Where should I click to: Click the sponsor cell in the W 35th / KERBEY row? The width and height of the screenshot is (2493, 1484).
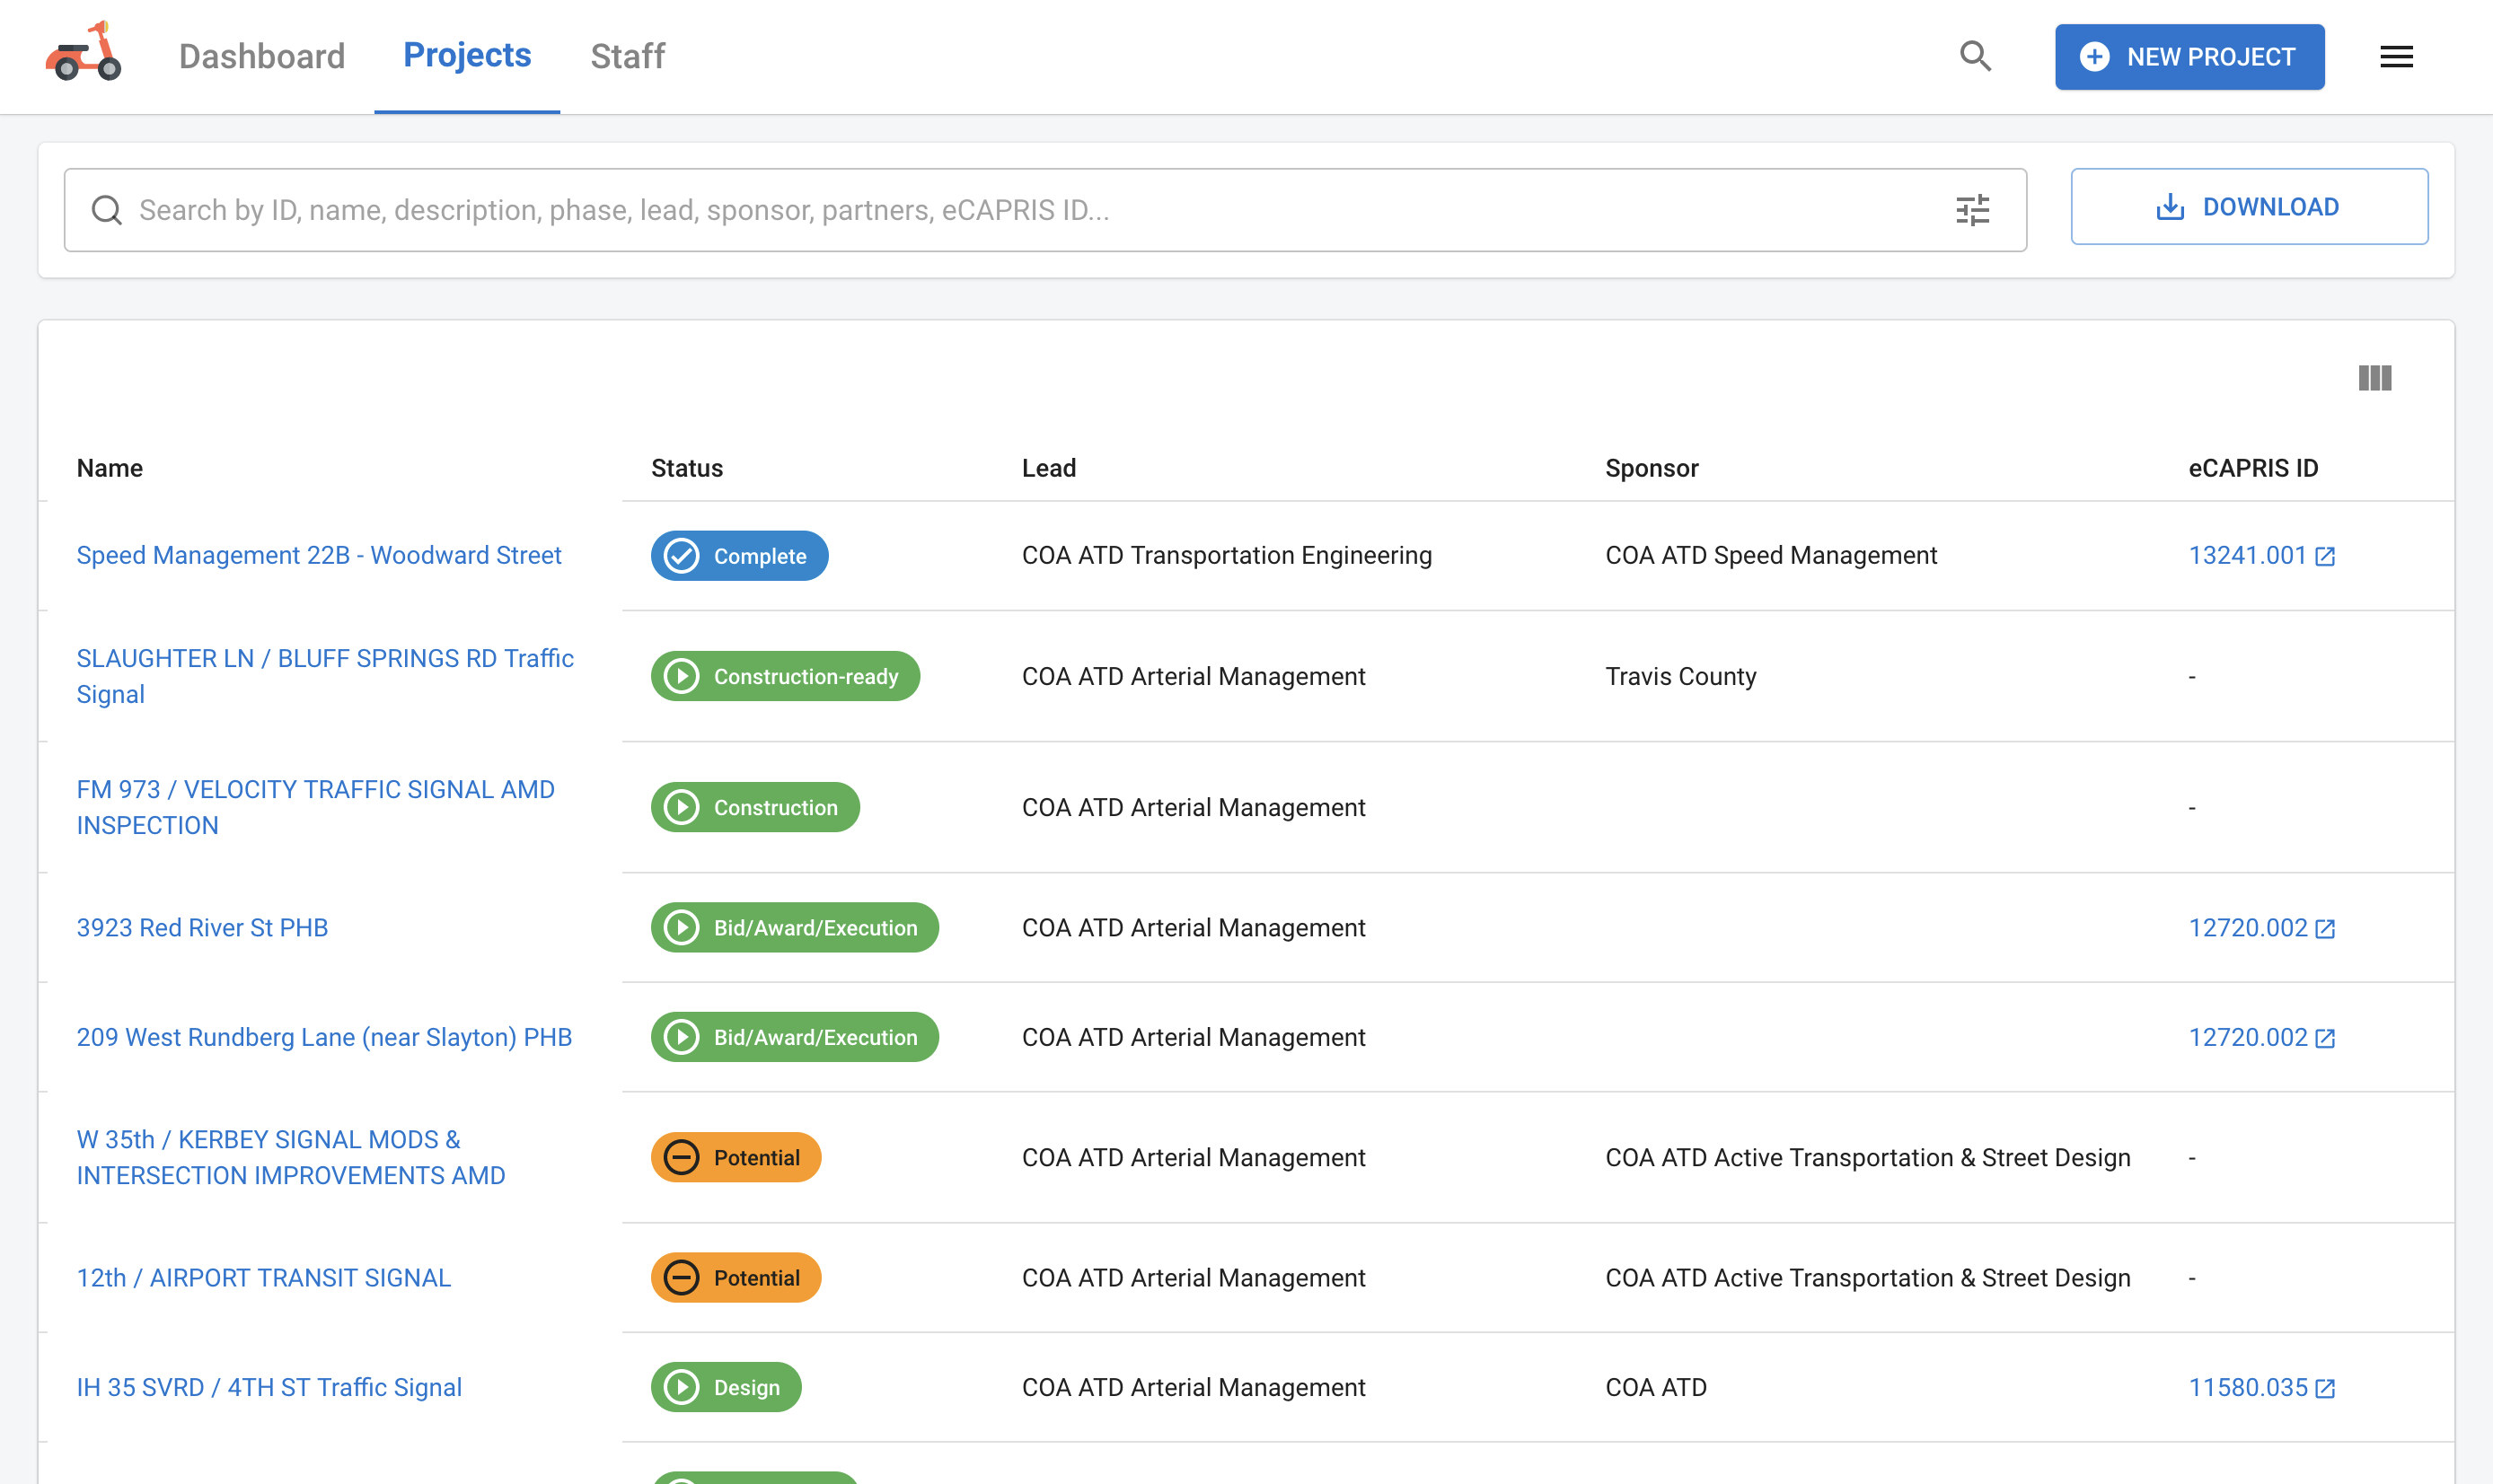[1868, 1158]
